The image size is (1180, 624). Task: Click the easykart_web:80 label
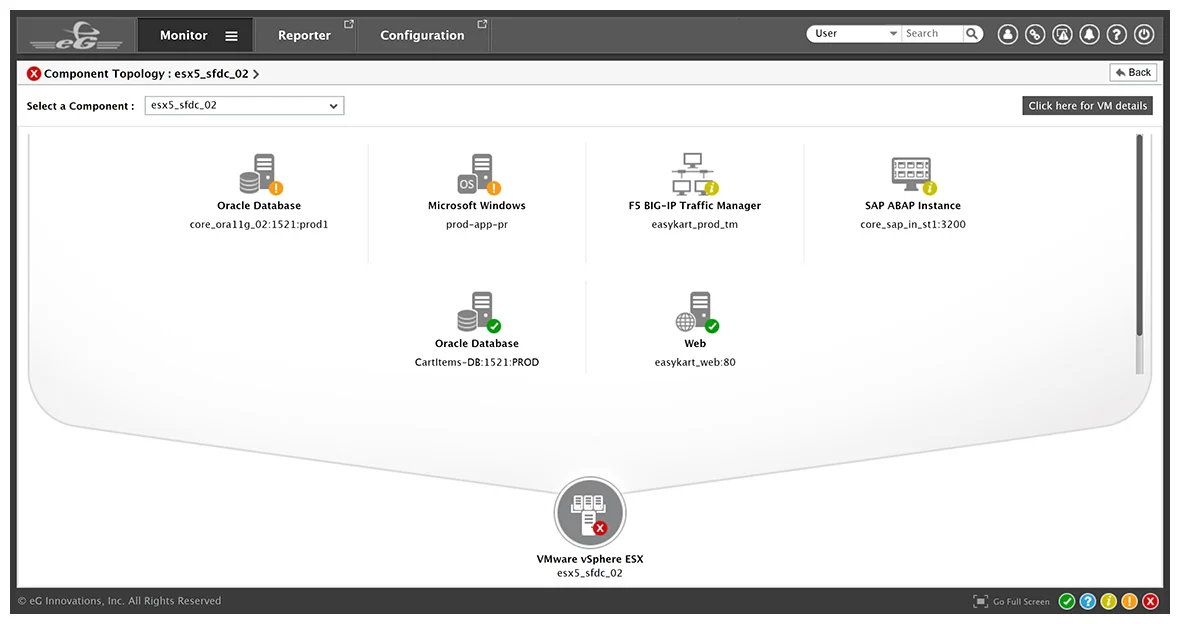point(695,362)
